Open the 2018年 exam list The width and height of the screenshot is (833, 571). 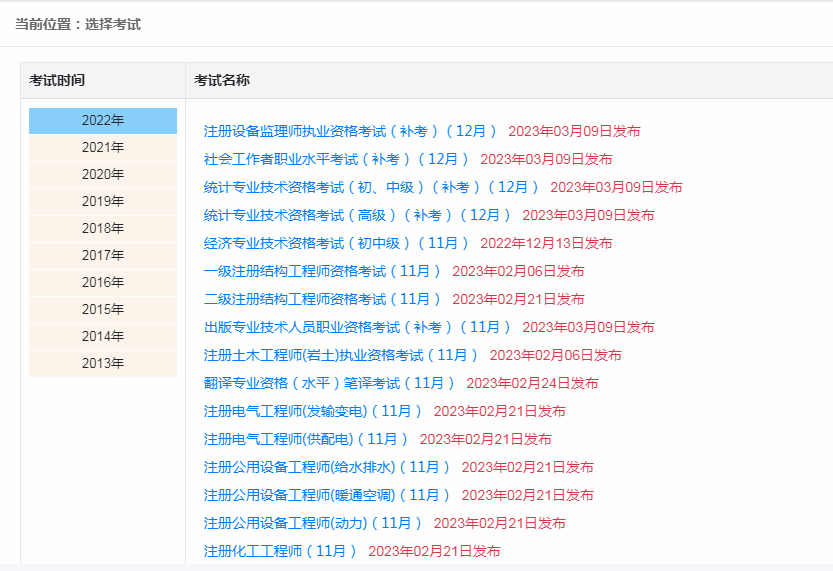pyautogui.click(x=103, y=229)
